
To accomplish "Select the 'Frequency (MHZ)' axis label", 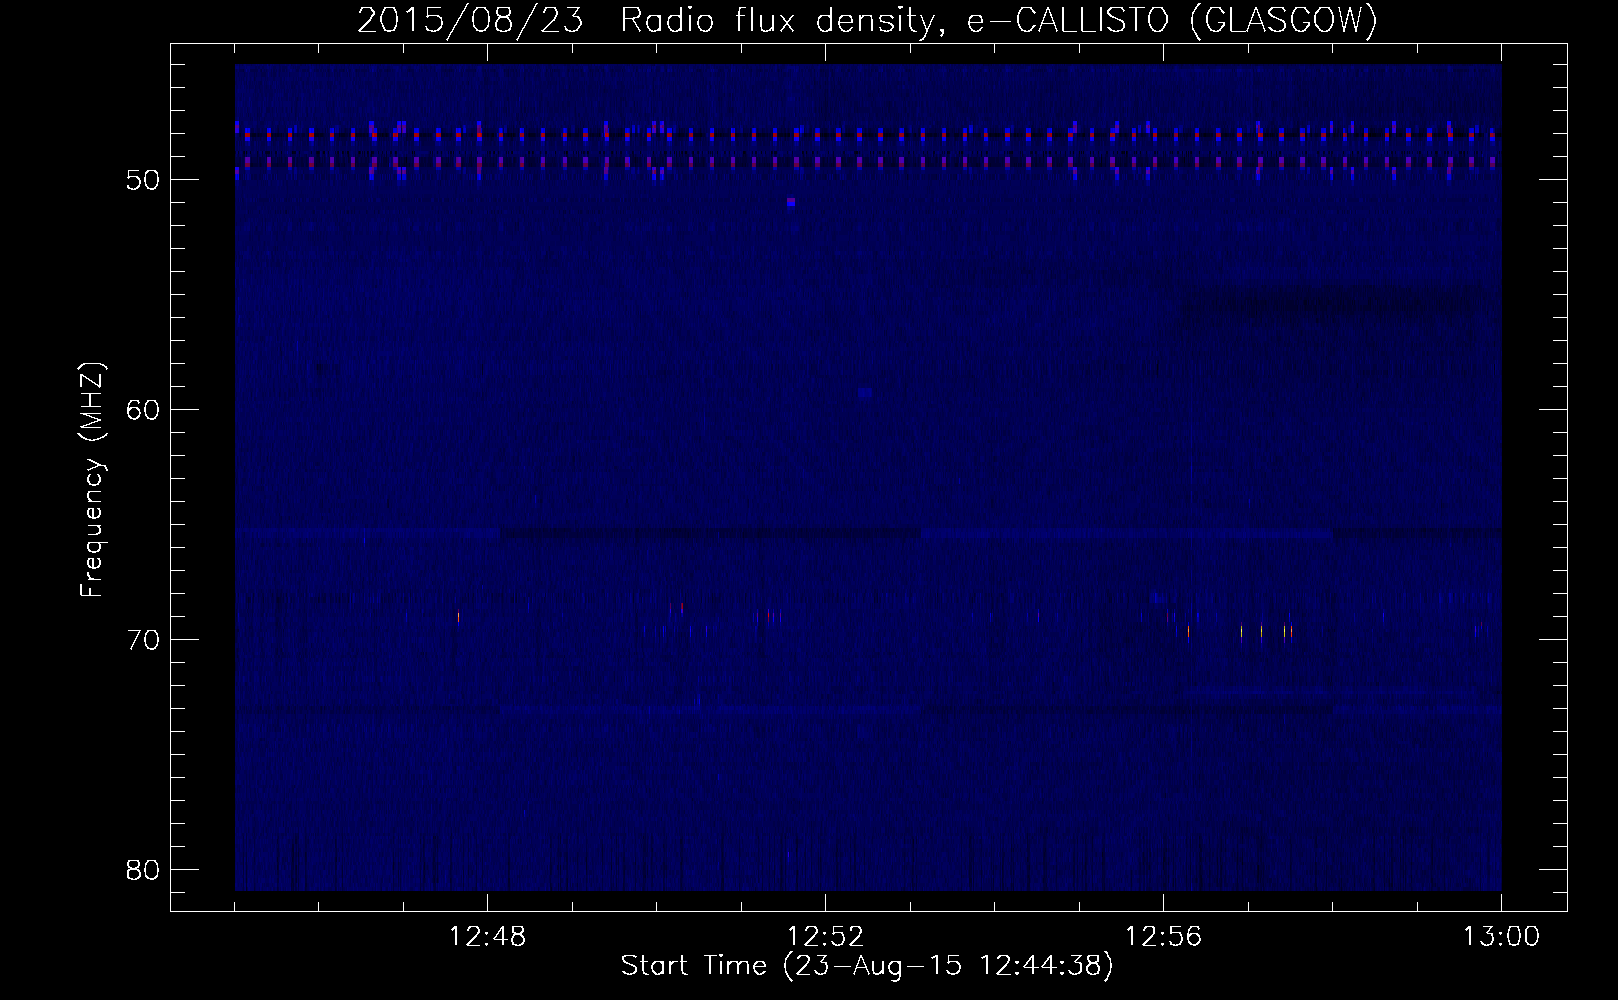I will pos(92,480).
